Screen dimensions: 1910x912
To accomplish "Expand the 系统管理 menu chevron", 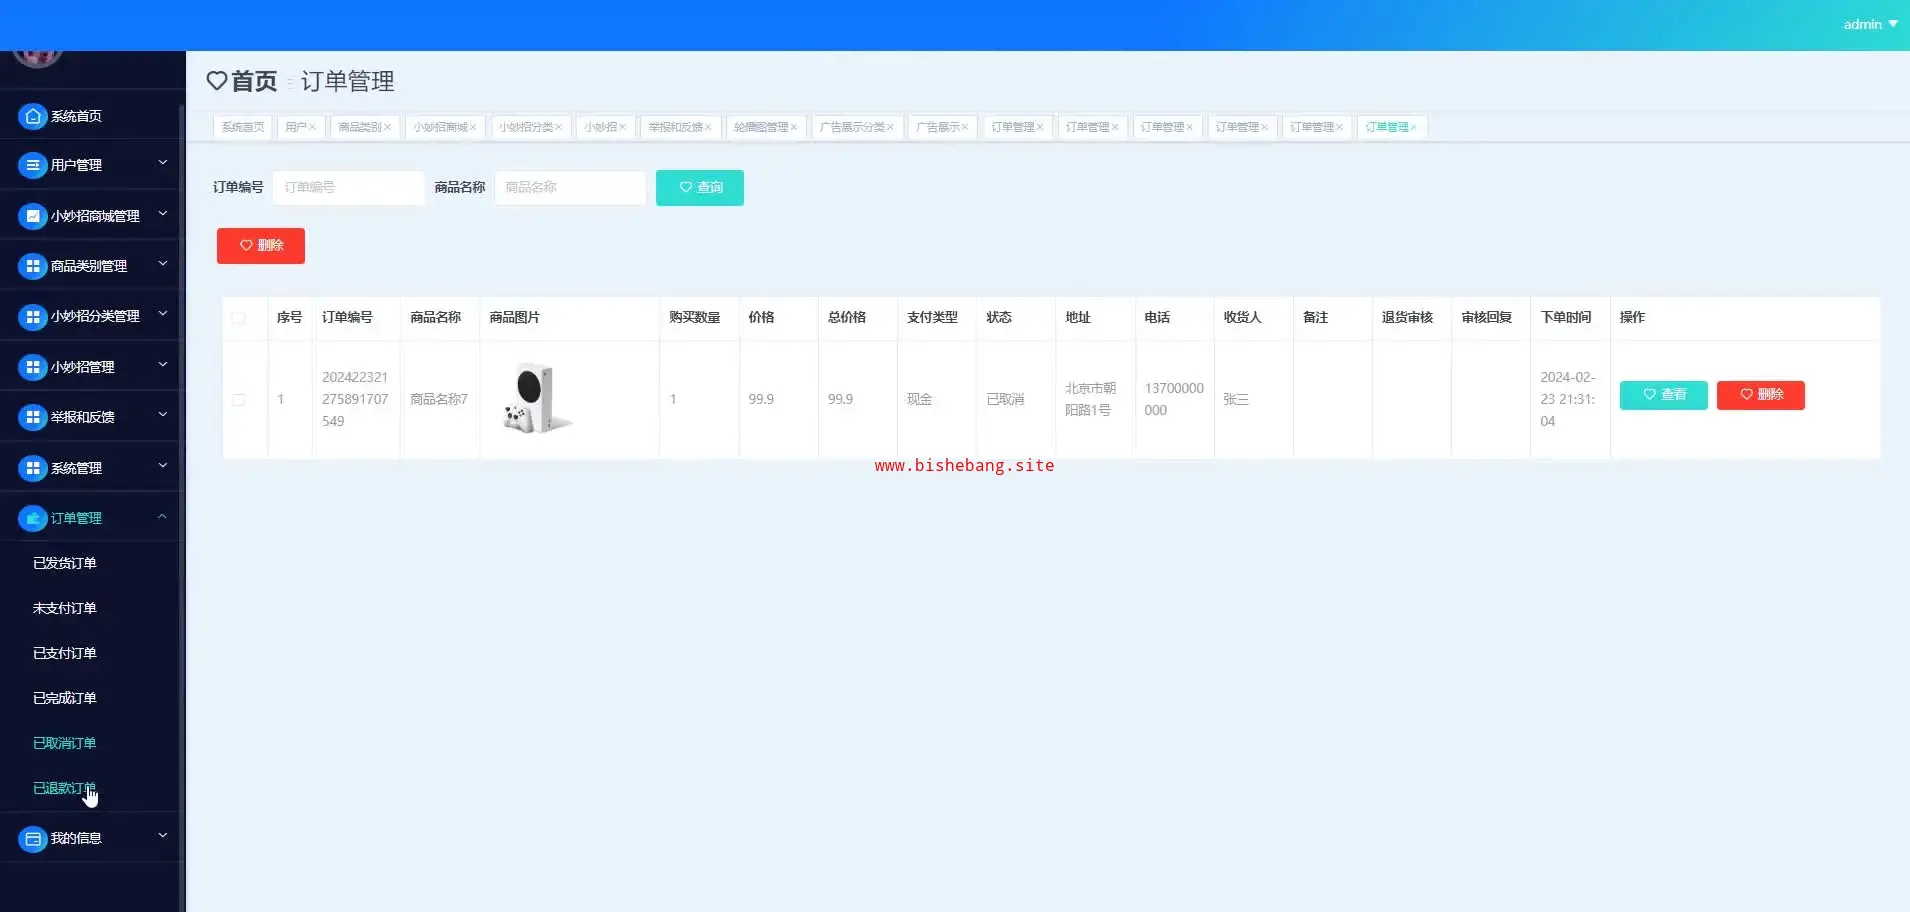I will pyautogui.click(x=163, y=465).
